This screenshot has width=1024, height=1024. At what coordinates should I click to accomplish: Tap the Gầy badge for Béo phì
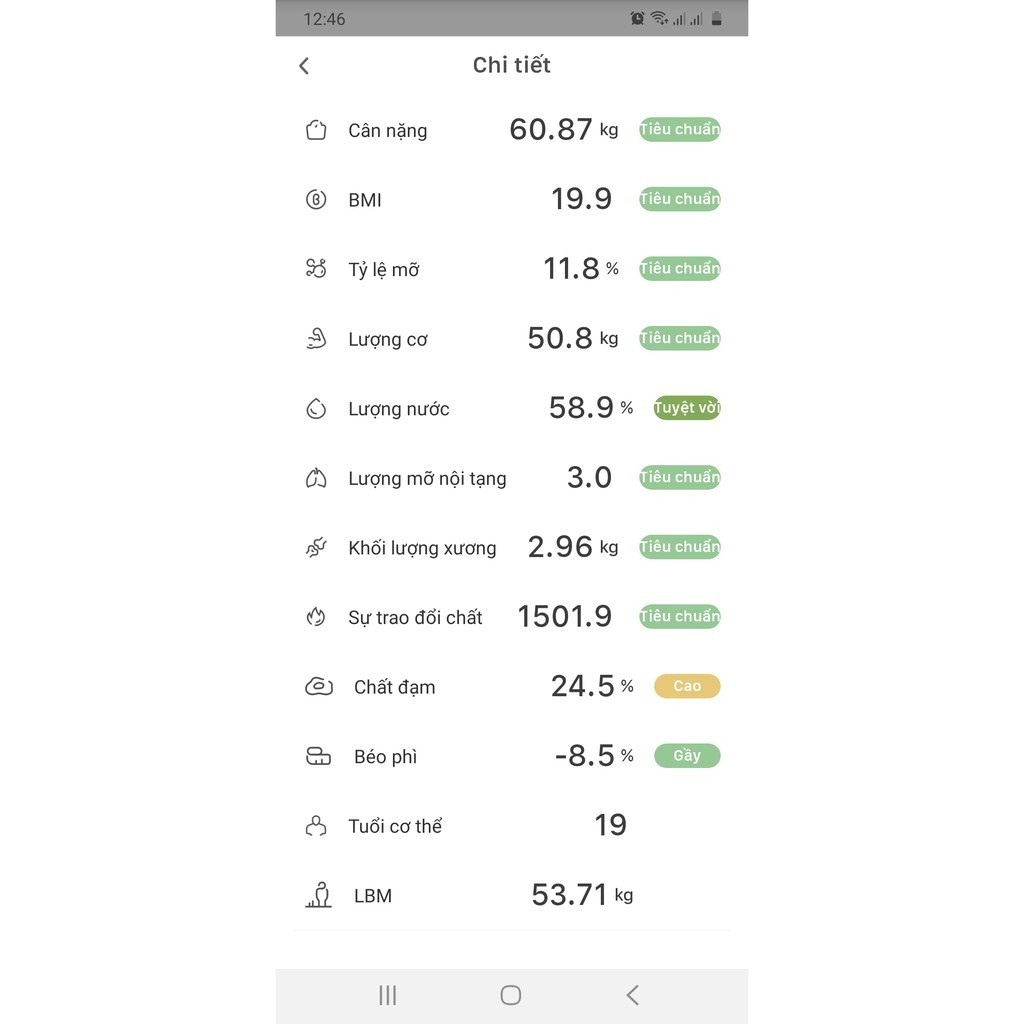coord(687,756)
